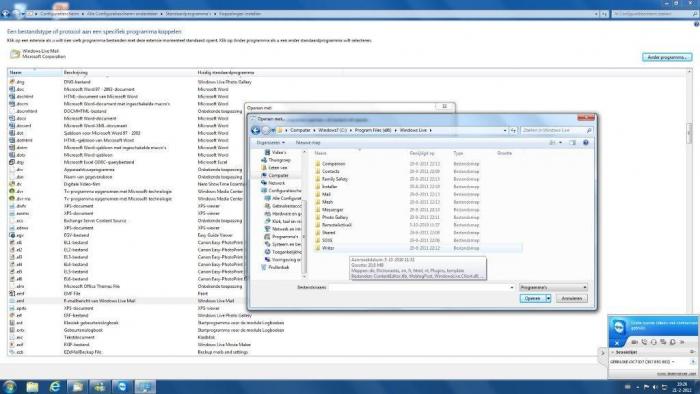Image resolution: width=700 pixels, height=394 pixels.
Task: Open TeamViewer from the taskbar
Action: pyautogui.click(x=122, y=386)
